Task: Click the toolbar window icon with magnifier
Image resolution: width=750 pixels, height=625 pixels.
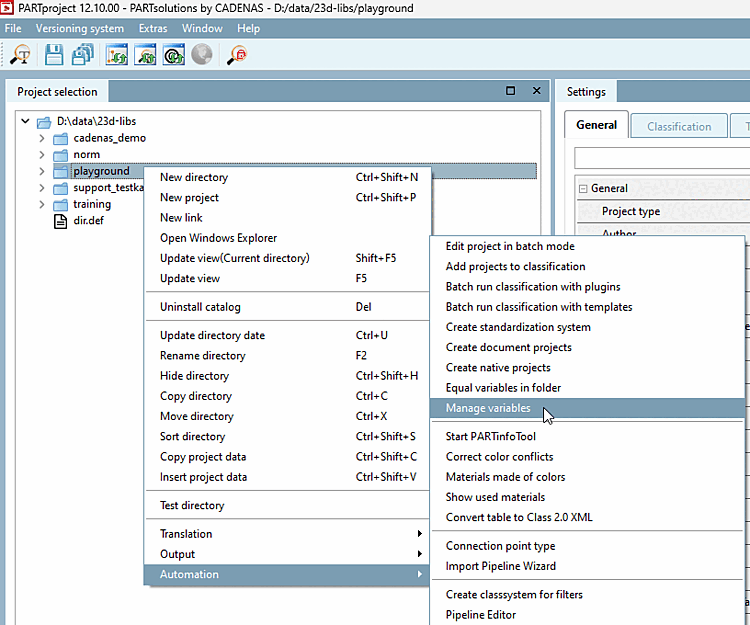Action: (146, 56)
